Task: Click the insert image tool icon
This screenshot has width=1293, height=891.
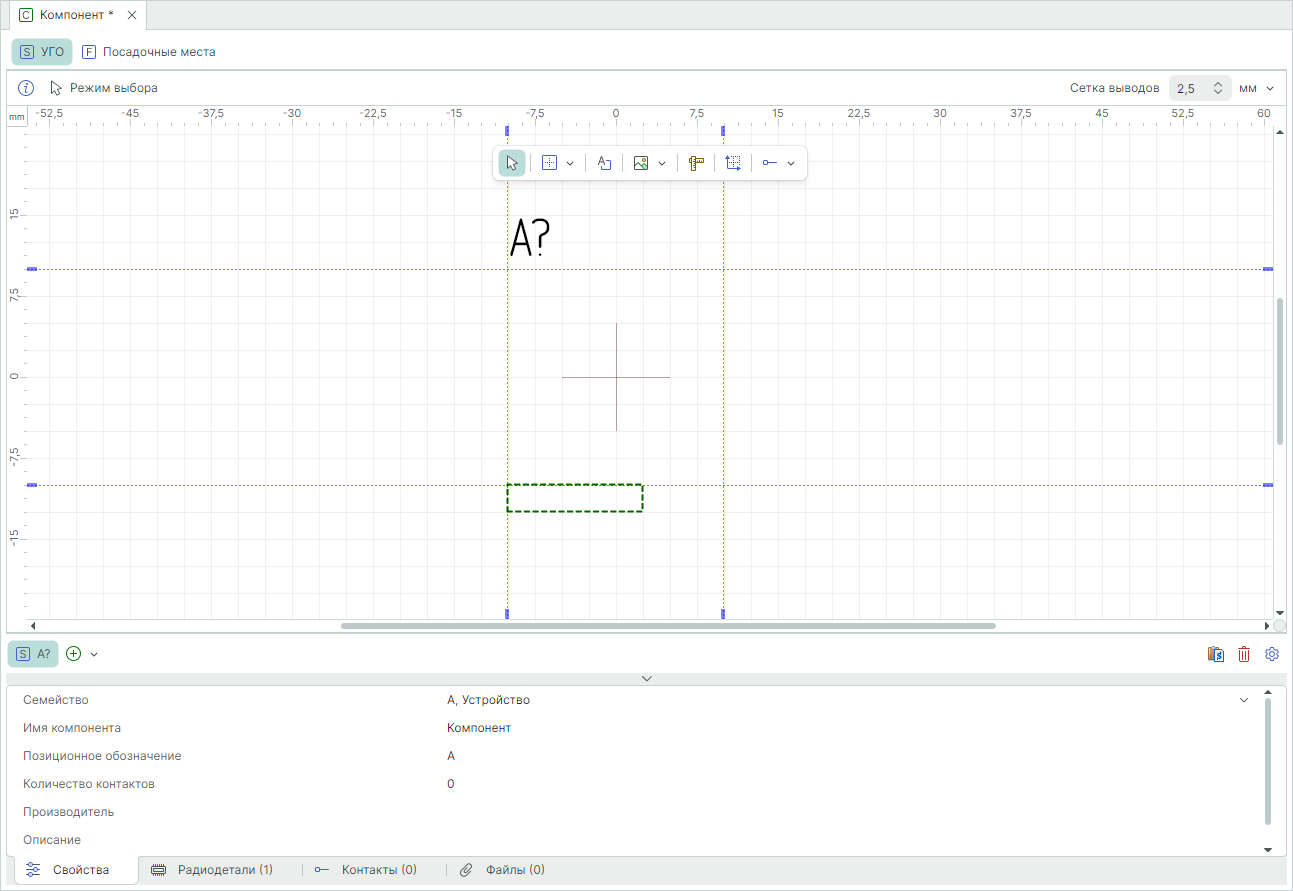Action: 641,163
